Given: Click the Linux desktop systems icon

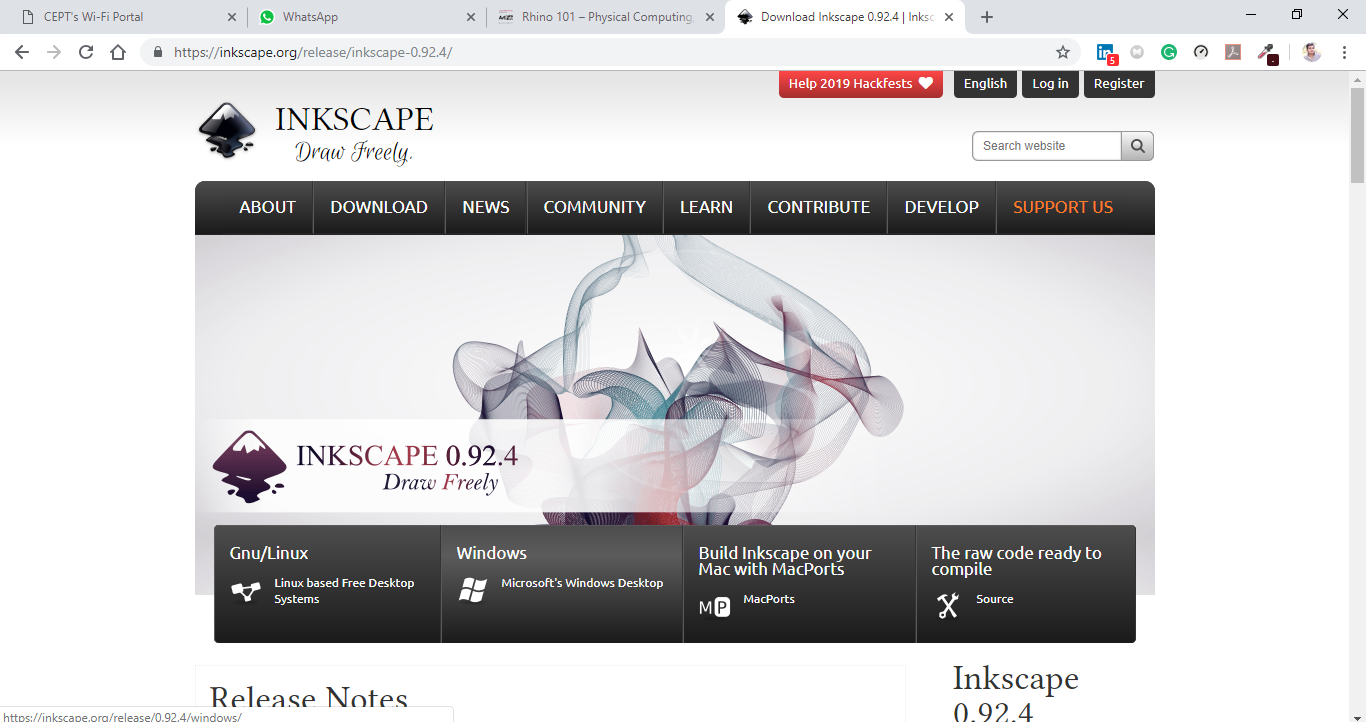Looking at the screenshot, I should tap(246, 591).
